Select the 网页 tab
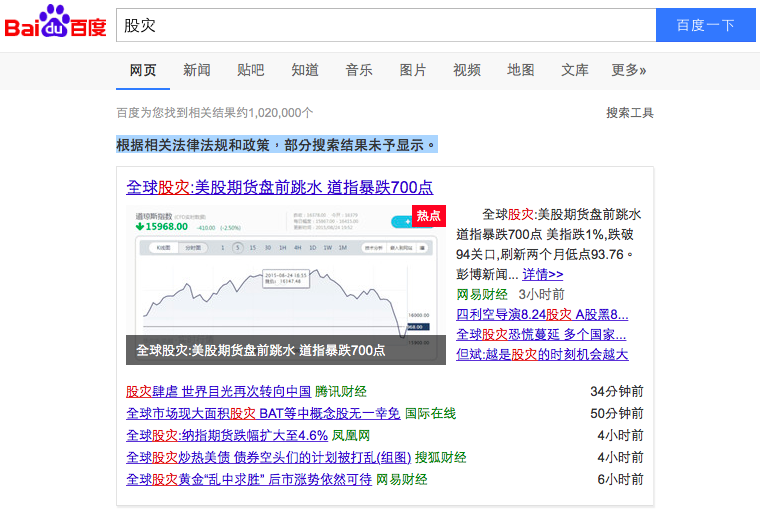The height and width of the screenshot is (522, 760). coord(143,70)
